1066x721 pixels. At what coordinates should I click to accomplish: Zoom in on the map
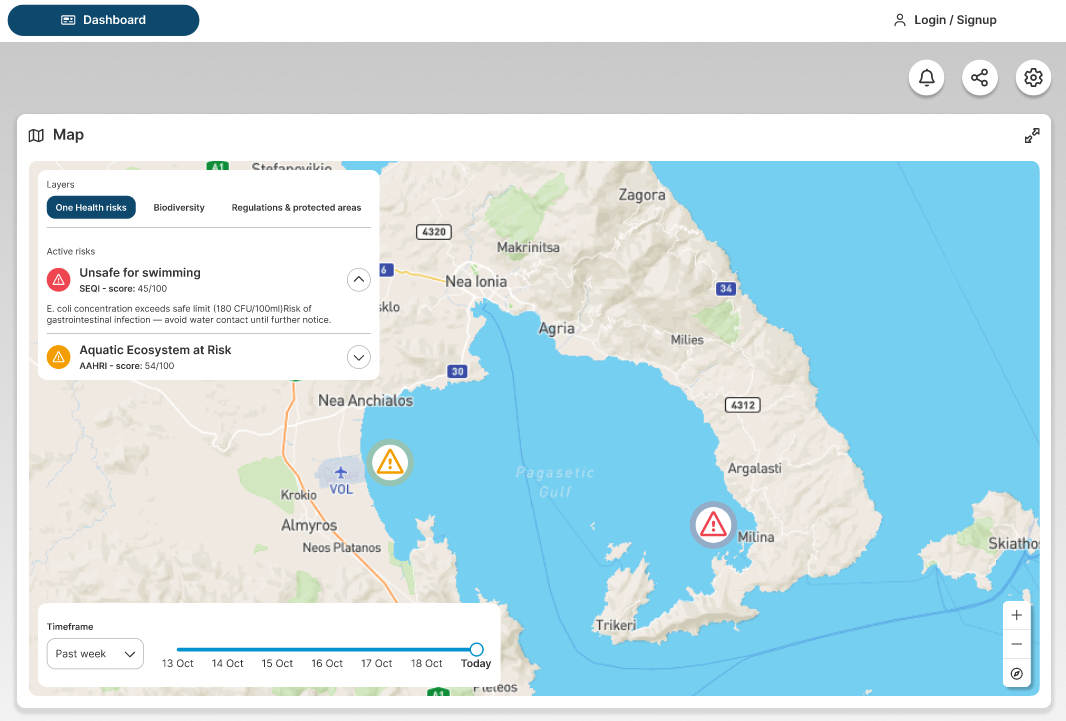pos(1016,615)
